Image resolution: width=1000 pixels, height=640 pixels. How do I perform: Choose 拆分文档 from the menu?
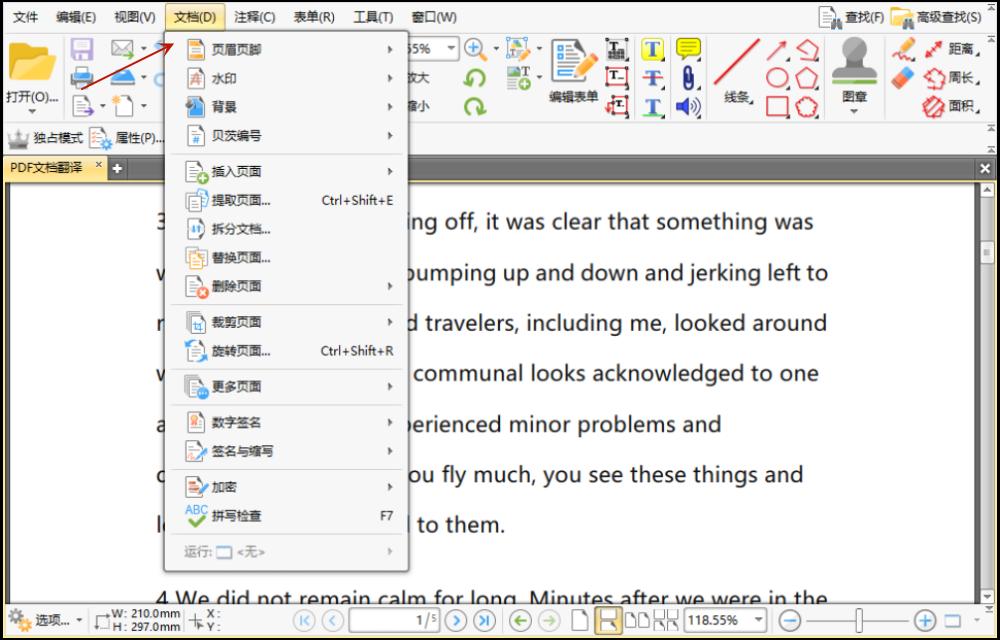click(x=286, y=229)
